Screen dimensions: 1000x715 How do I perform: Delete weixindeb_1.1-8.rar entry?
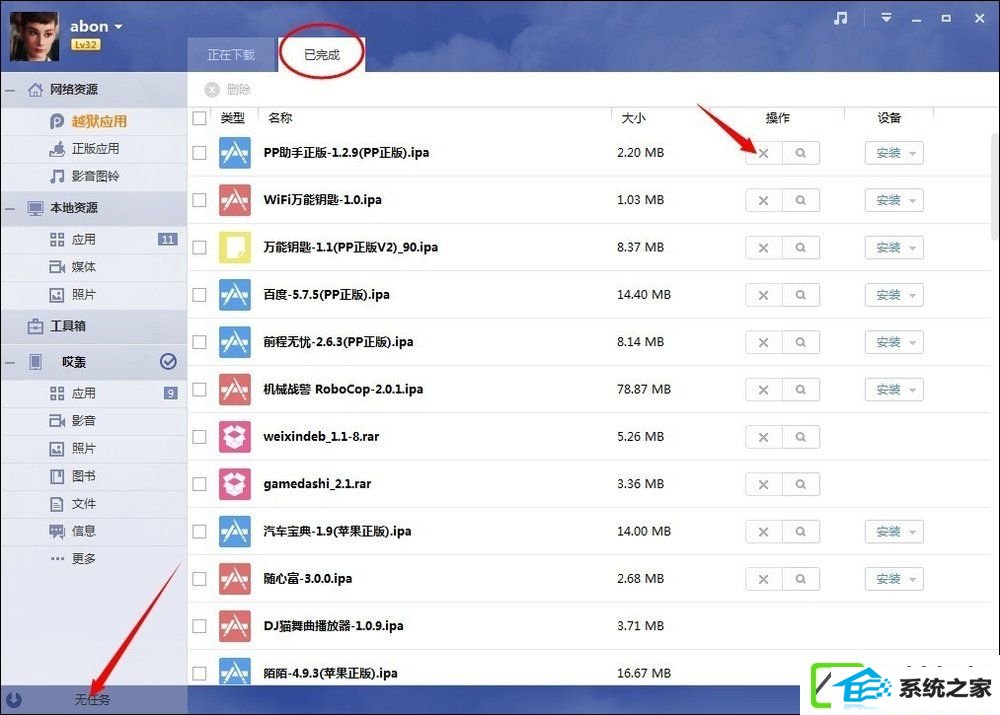point(763,437)
